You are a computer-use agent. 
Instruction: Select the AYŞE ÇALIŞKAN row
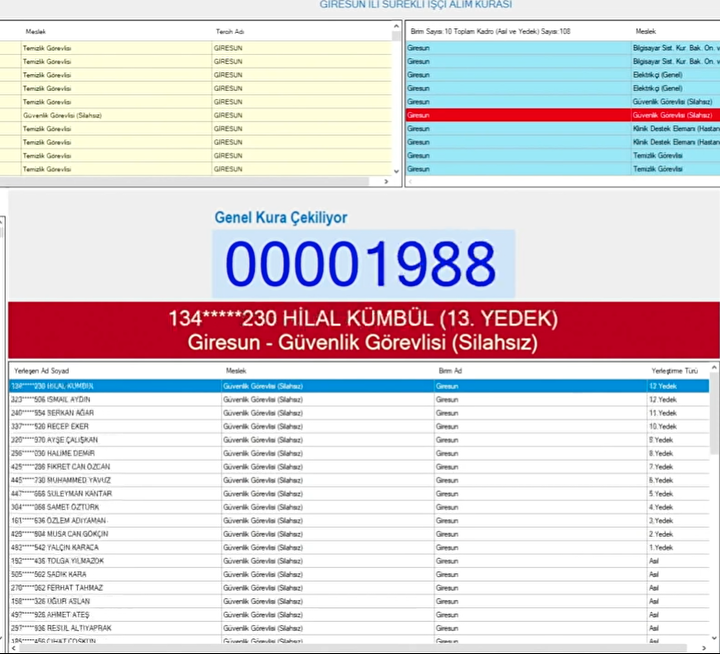tap(359, 440)
